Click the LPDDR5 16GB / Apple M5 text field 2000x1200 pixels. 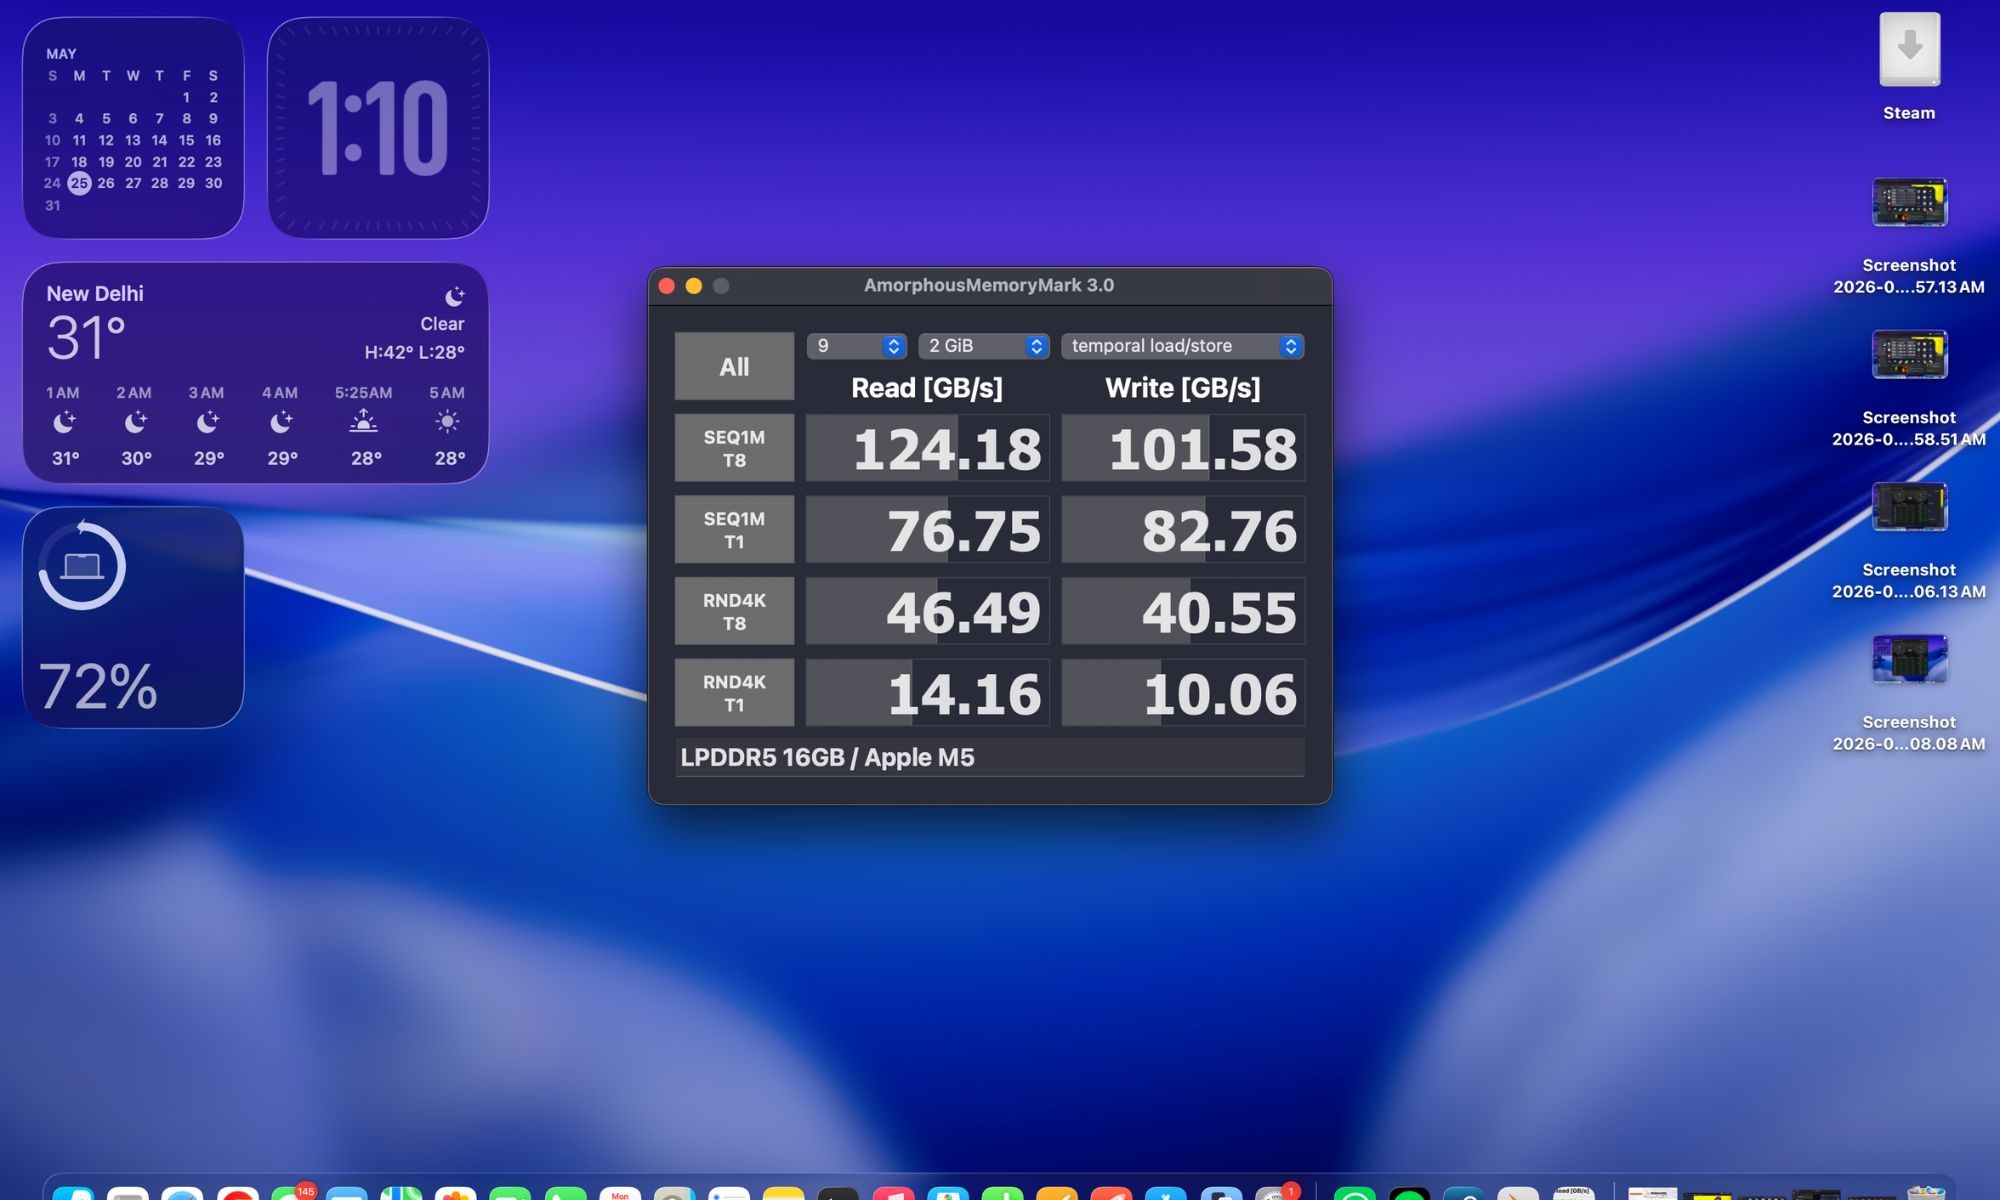(x=990, y=757)
